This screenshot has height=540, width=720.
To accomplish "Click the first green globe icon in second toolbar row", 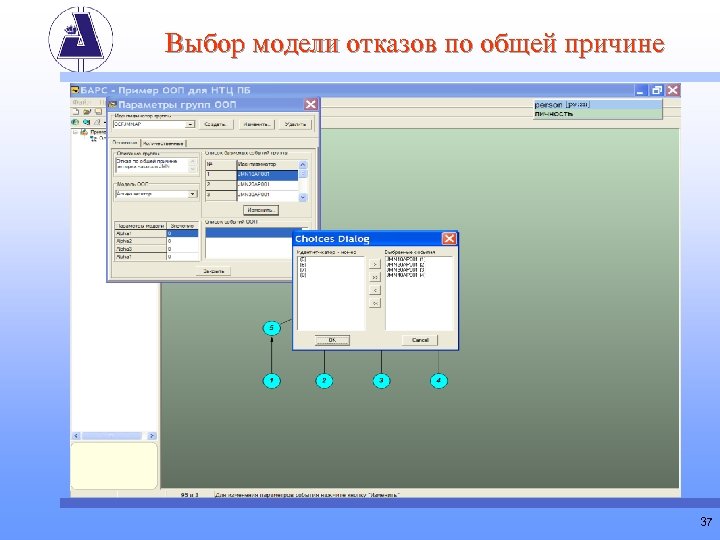I will coord(75,122).
